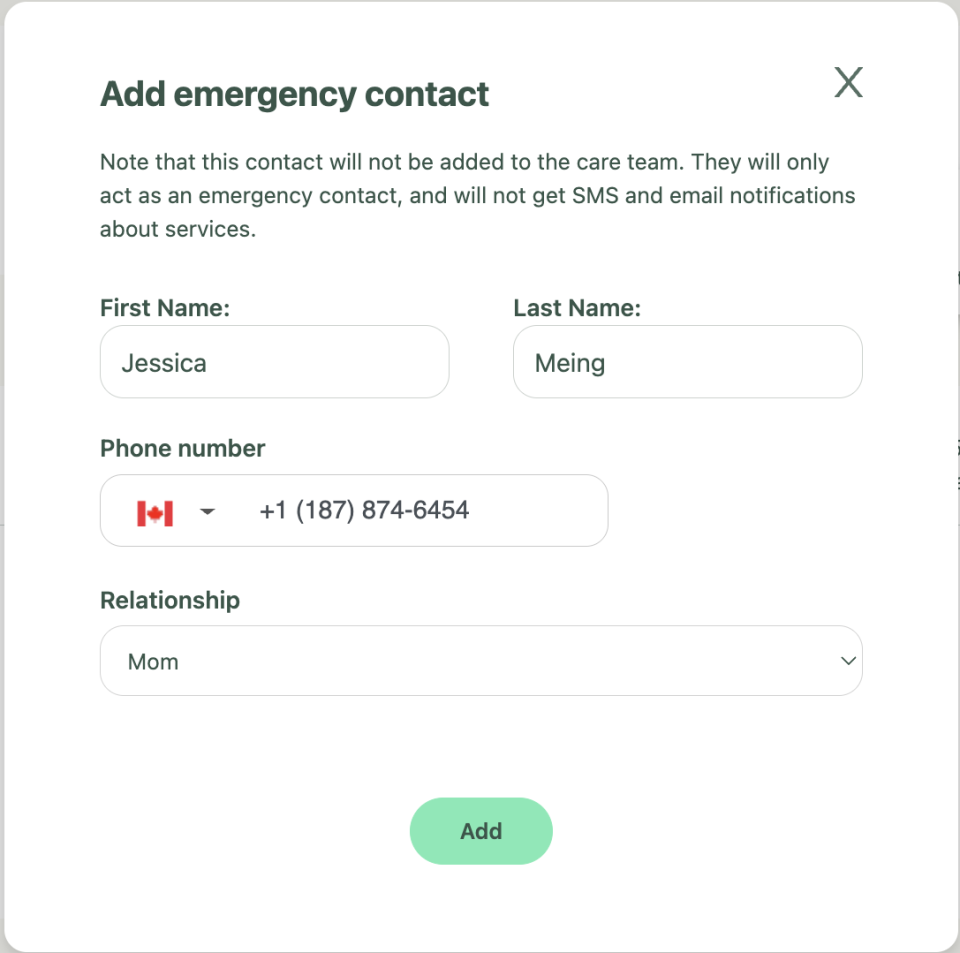The height and width of the screenshot is (953, 960).
Task: Click the 'First Name:' label
Action: point(165,308)
